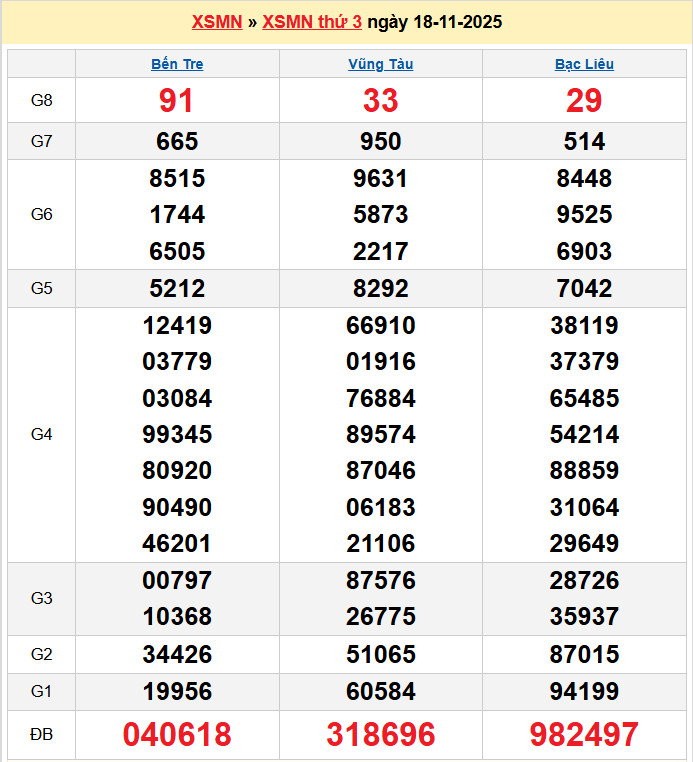Select the G3 row label
The height and width of the screenshot is (762, 693).
pos(41,598)
